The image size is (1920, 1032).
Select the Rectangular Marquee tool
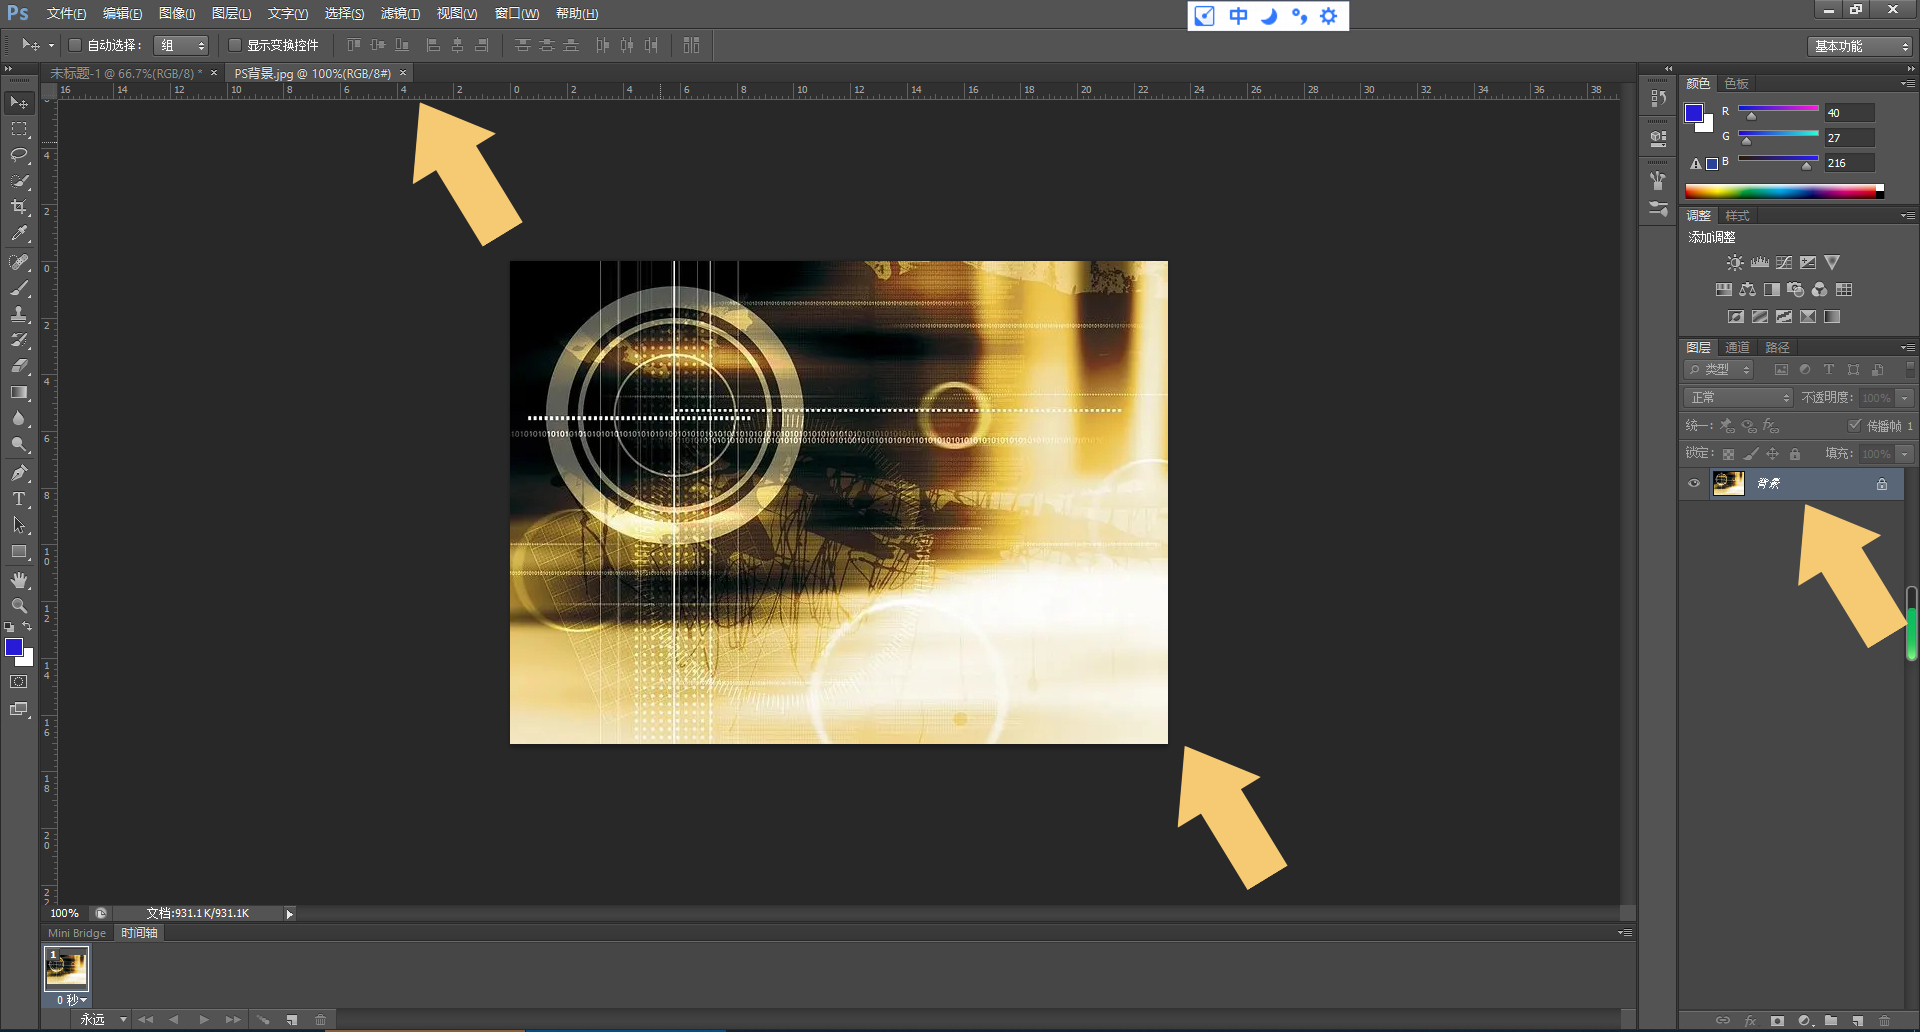pos(19,129)
